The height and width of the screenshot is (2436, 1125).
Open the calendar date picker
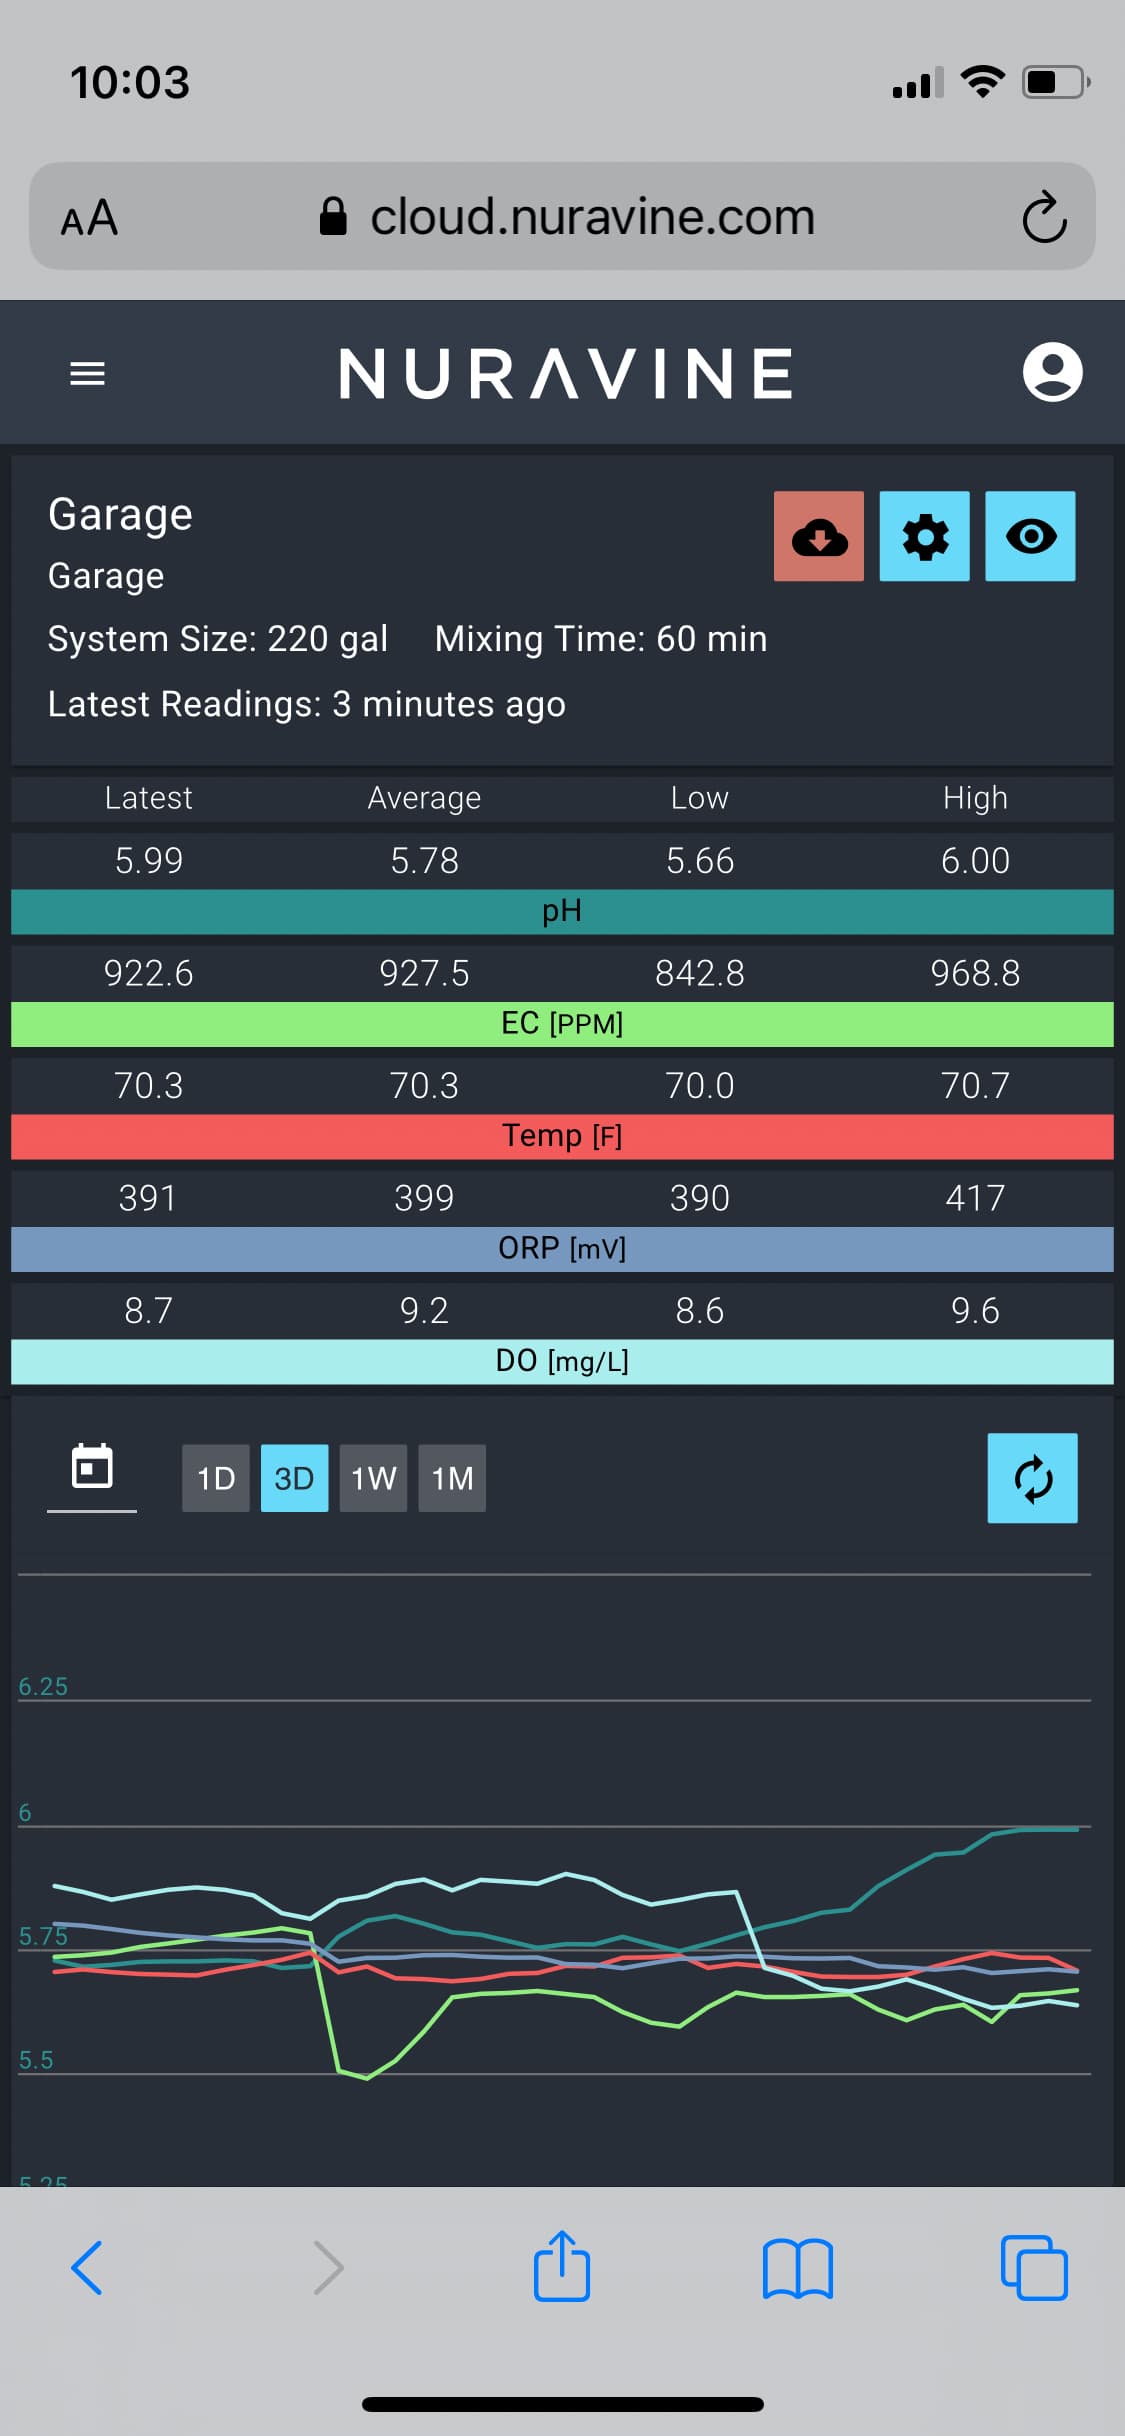(x=92, y=1468)
